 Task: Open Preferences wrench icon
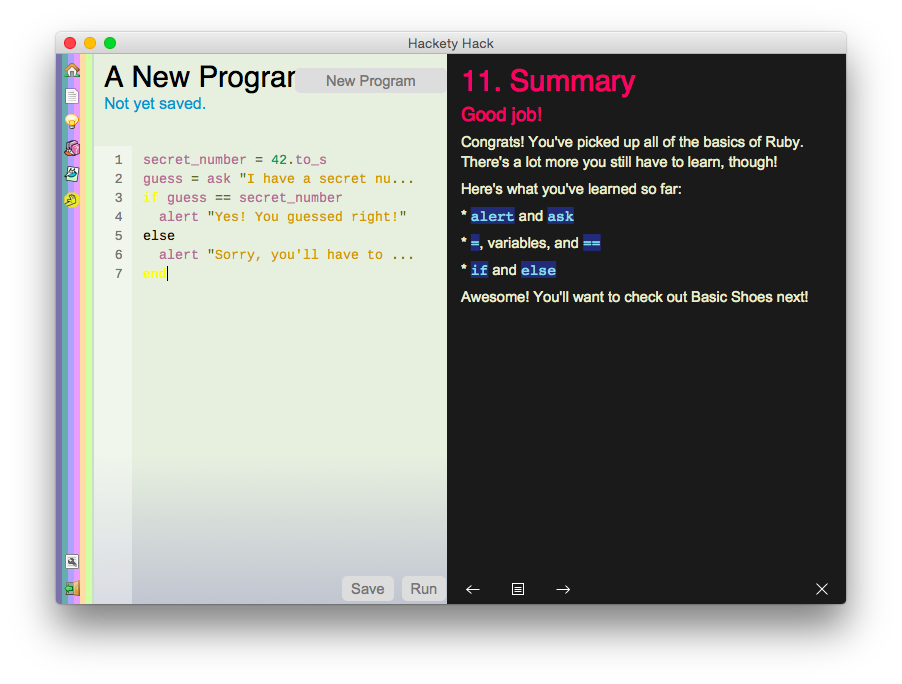(x=72, y=561)
